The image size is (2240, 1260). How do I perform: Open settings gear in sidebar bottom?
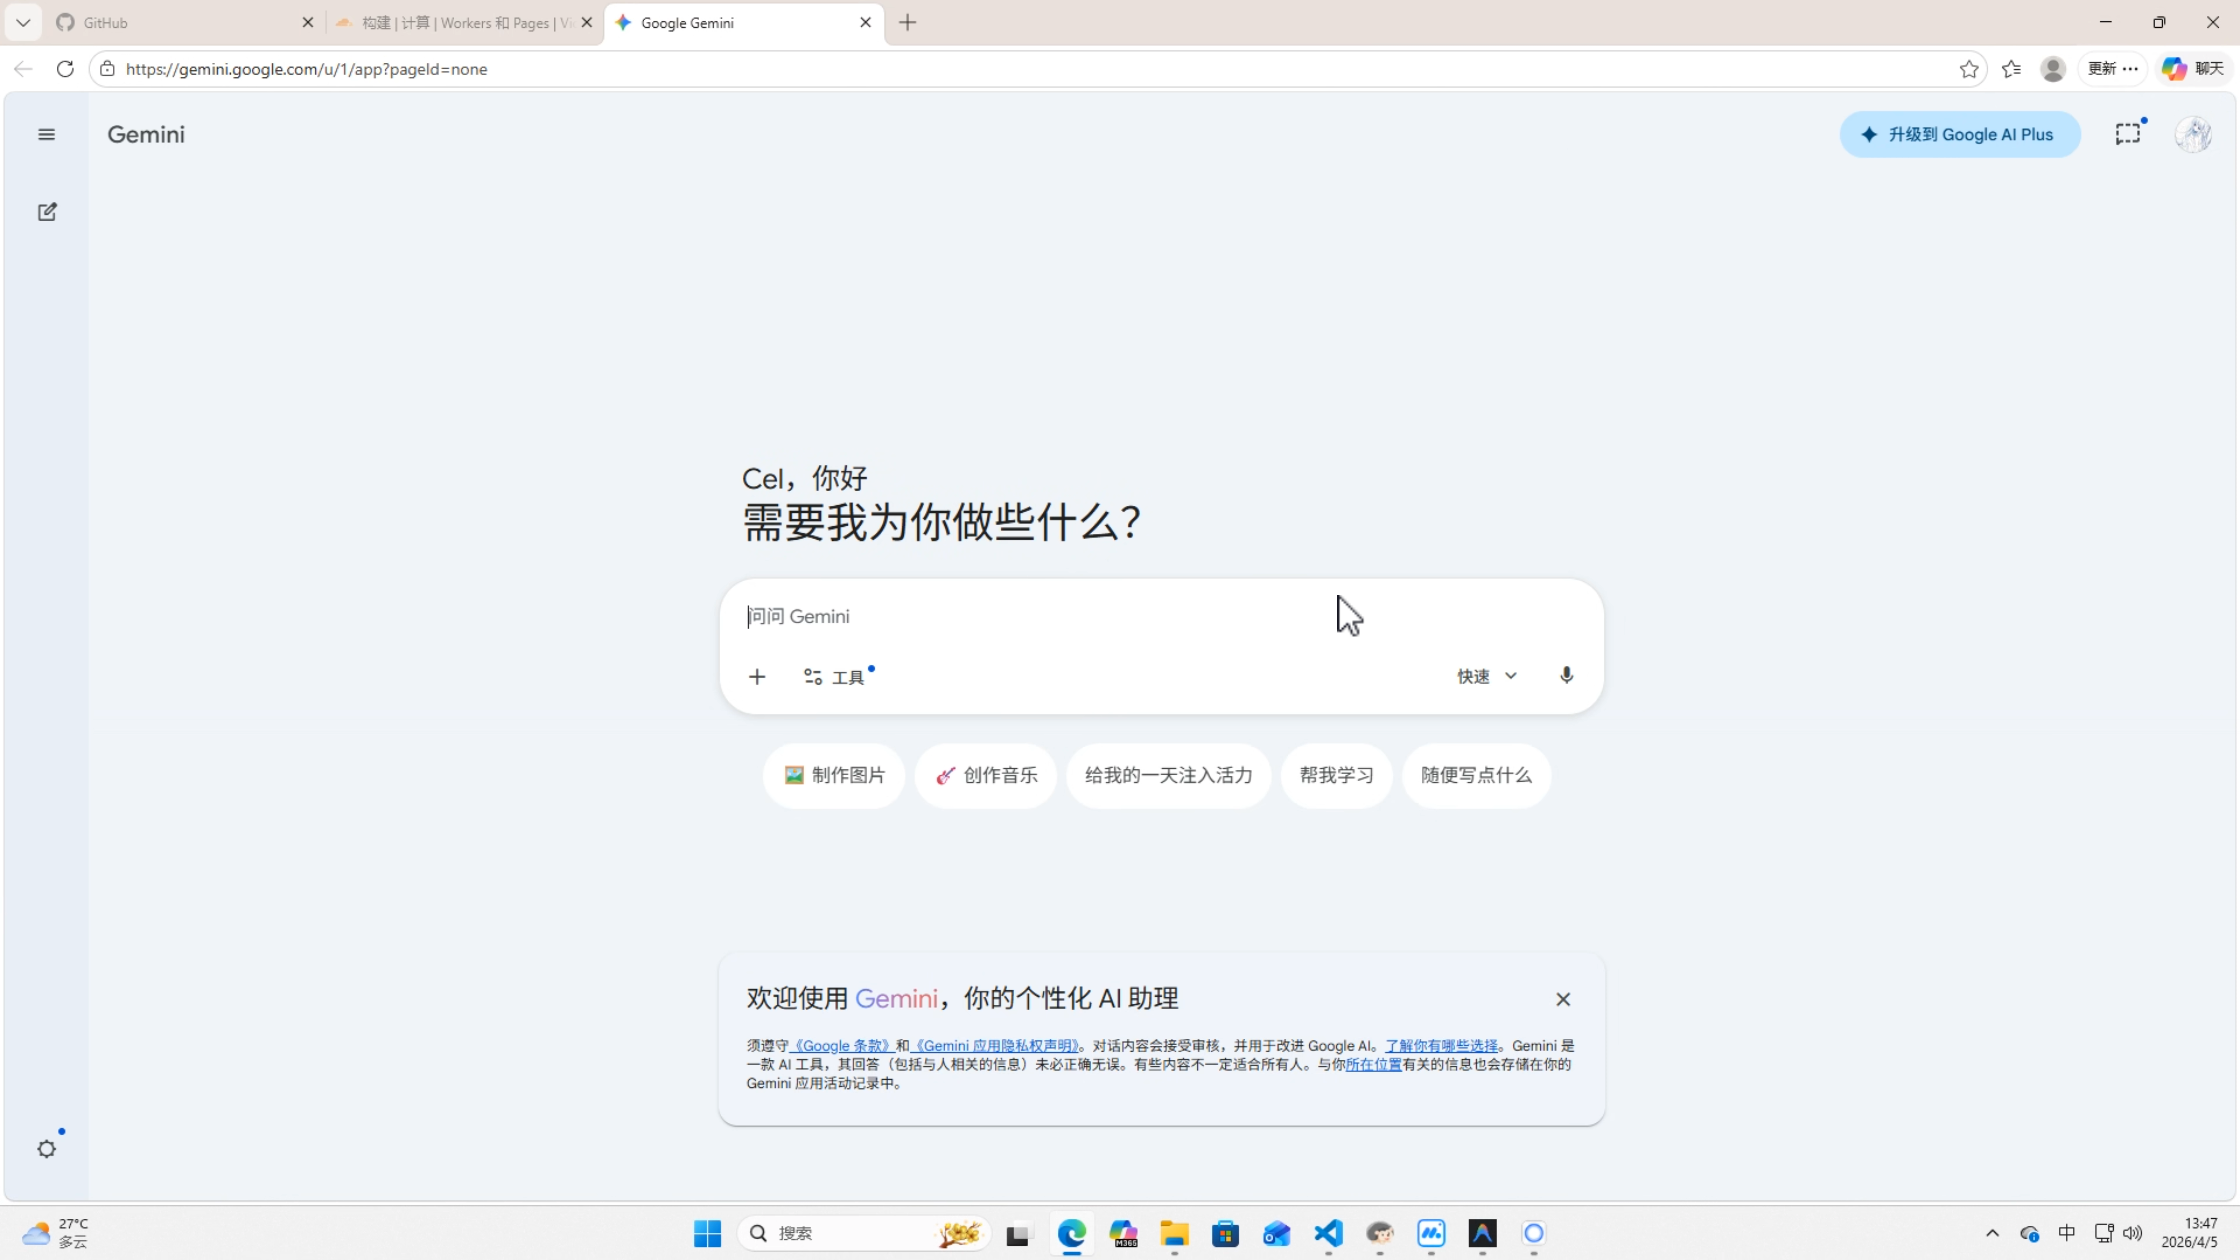[x=47, y=1149]
